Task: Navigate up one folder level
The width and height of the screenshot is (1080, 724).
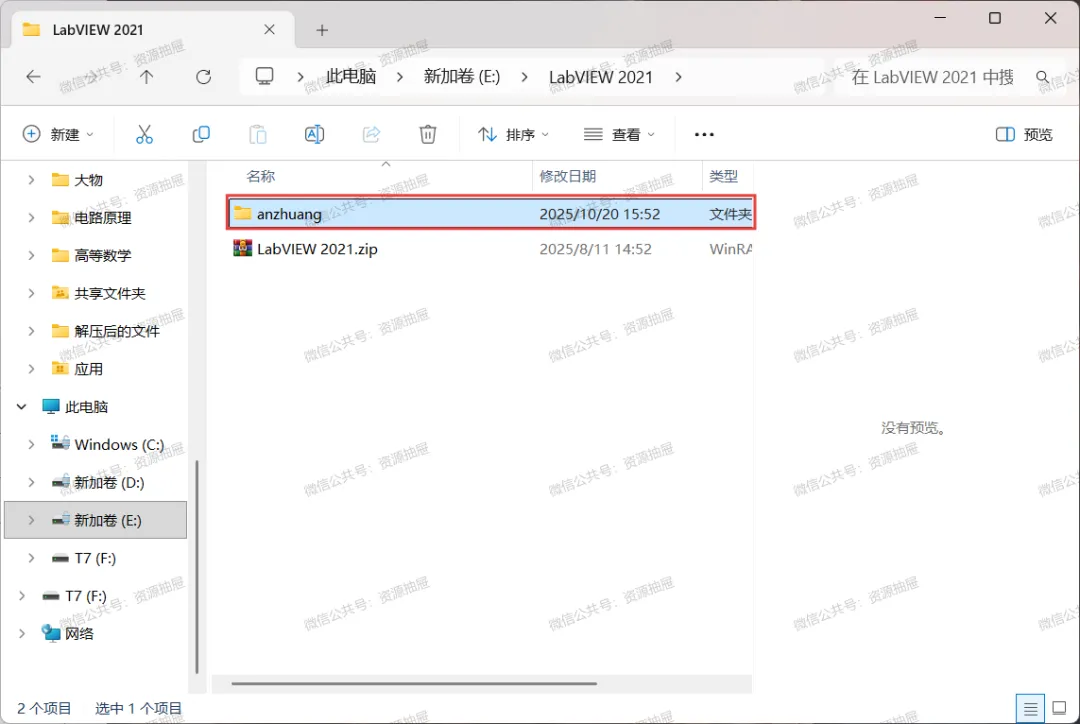Action: [x=146, y=76]
